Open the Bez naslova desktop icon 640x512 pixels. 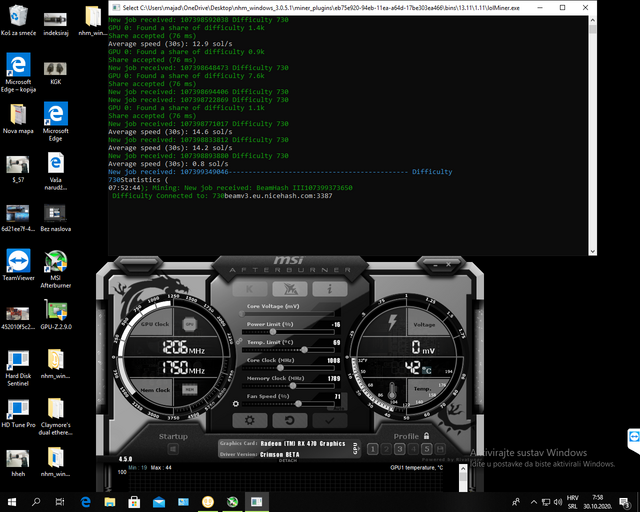pyautogui.click(x=56, y=218)
